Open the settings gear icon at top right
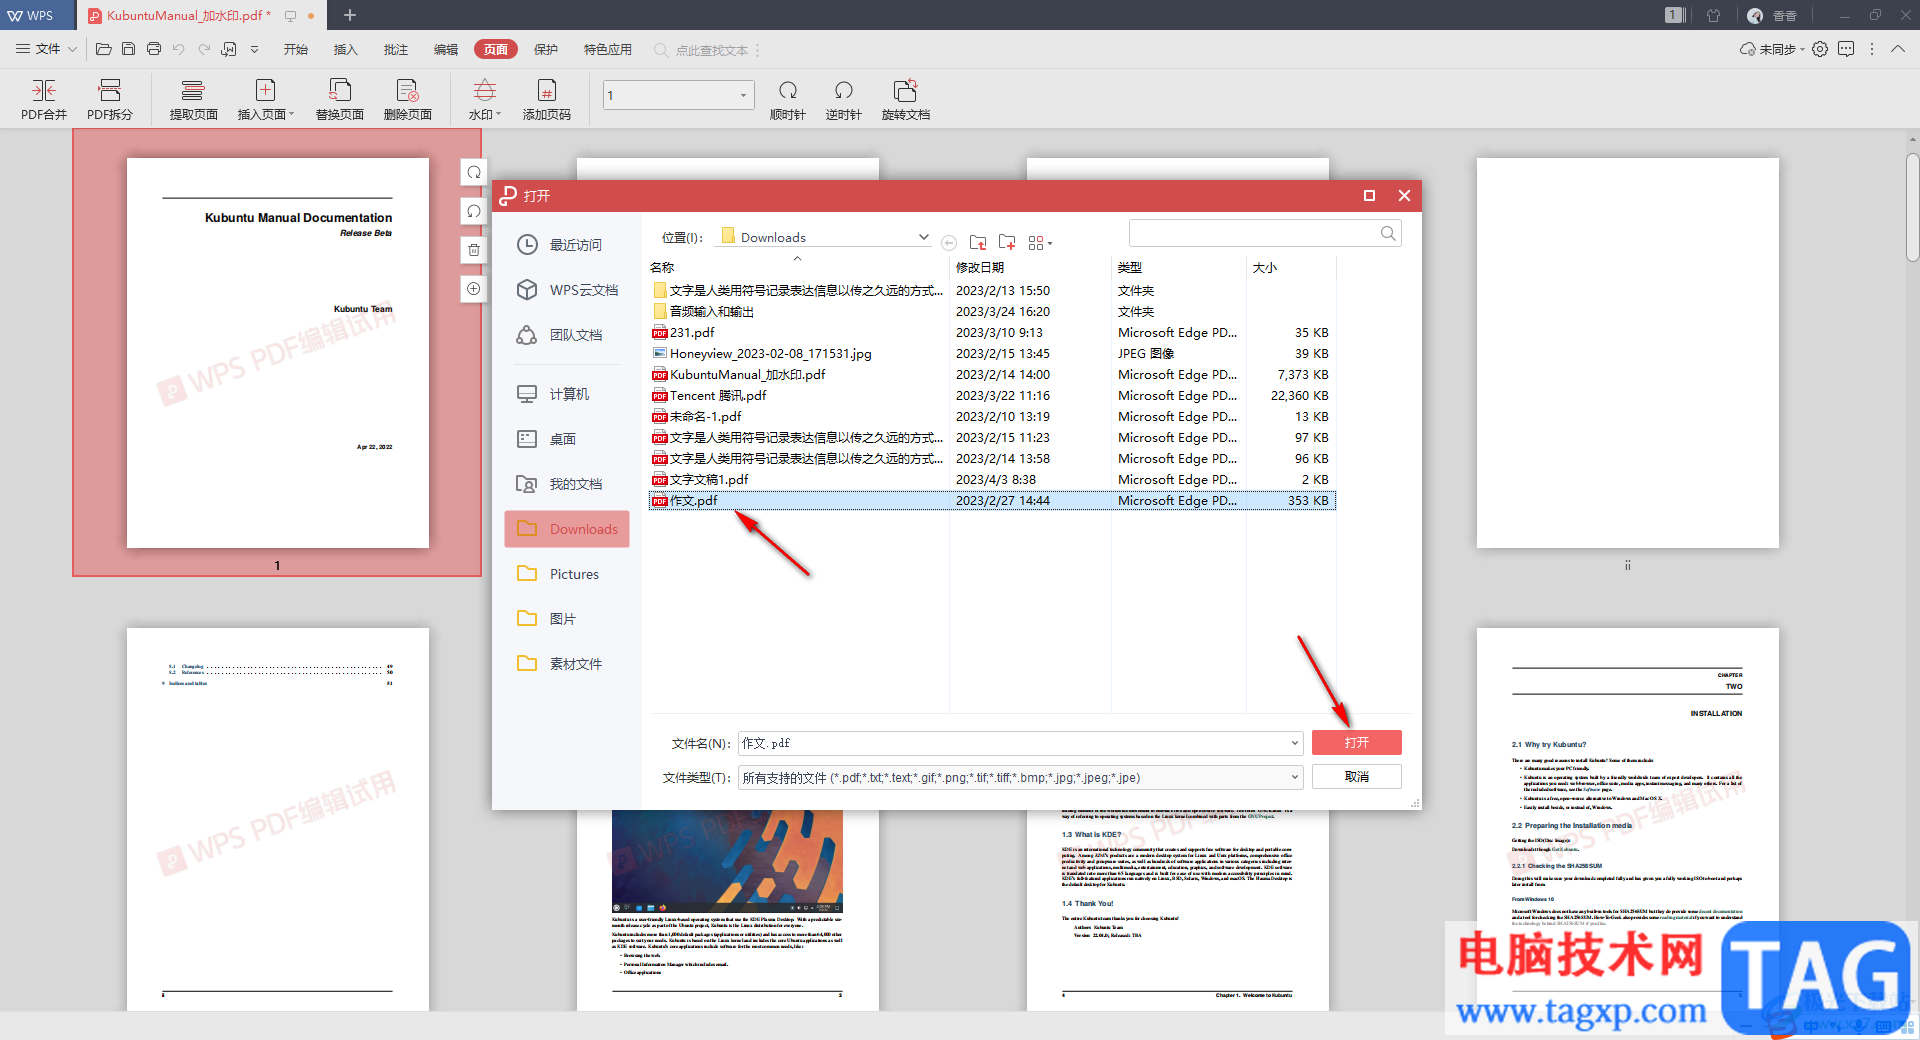The image size is (1920, 1040). tap(1820, 49)
